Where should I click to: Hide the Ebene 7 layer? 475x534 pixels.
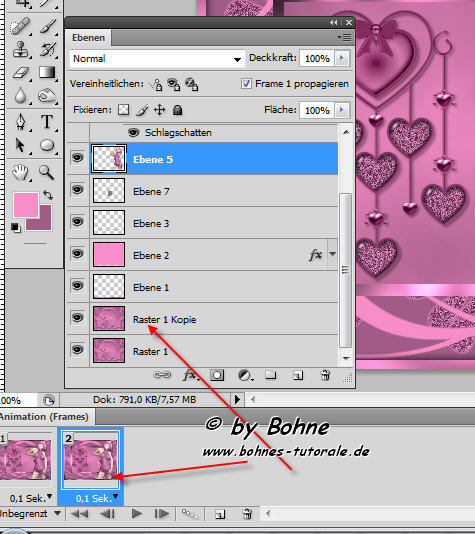[x=78, y=190]
